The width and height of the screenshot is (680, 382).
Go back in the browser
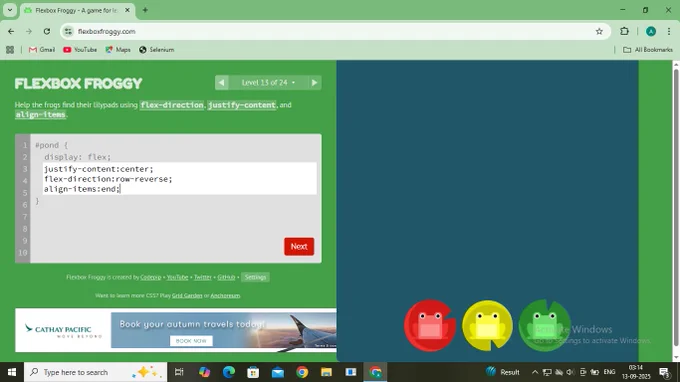coord(11,31)
